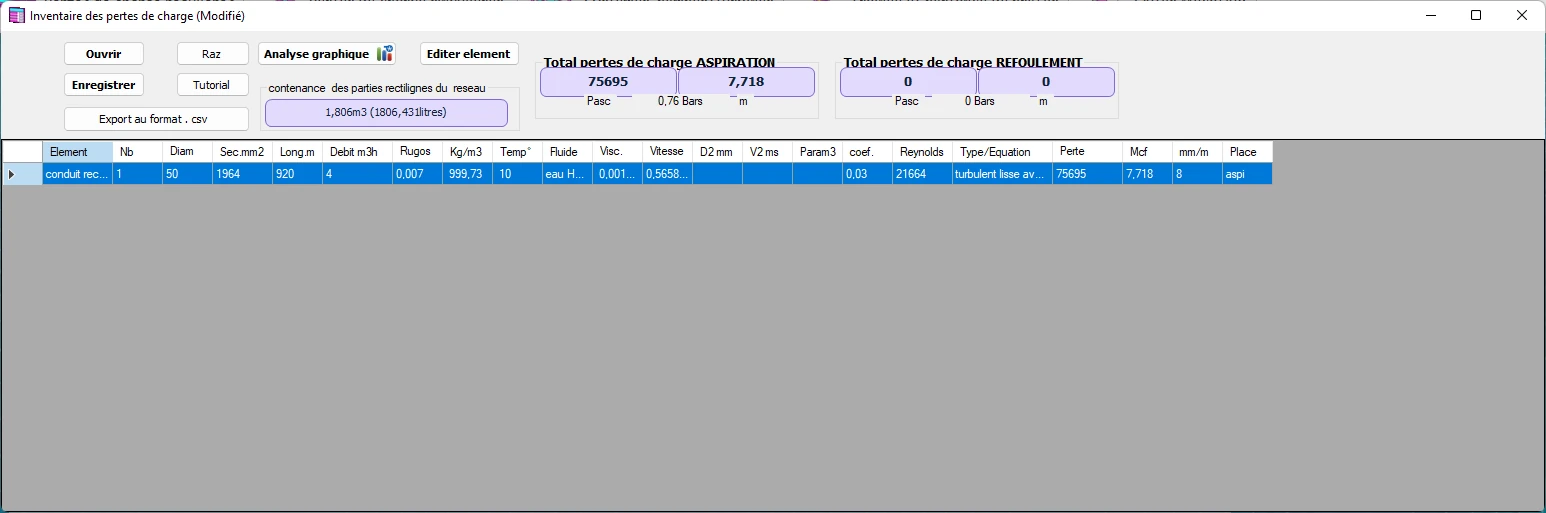Reset with the Raz button
Screen dimensions: 1546x513
pos(212,54)
